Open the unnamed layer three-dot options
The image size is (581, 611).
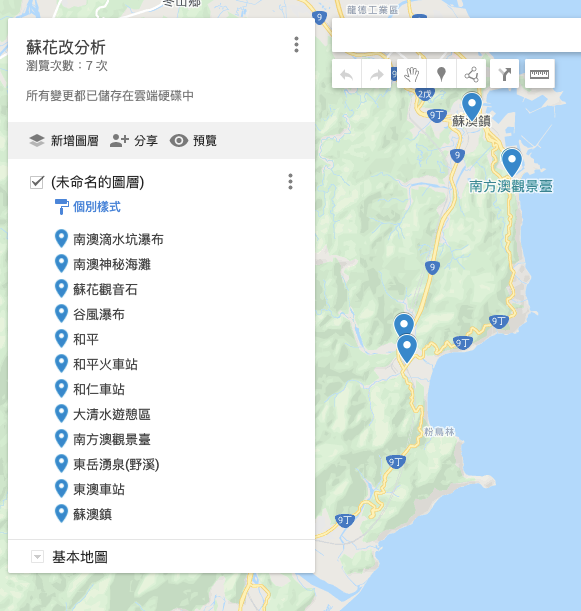290,182
